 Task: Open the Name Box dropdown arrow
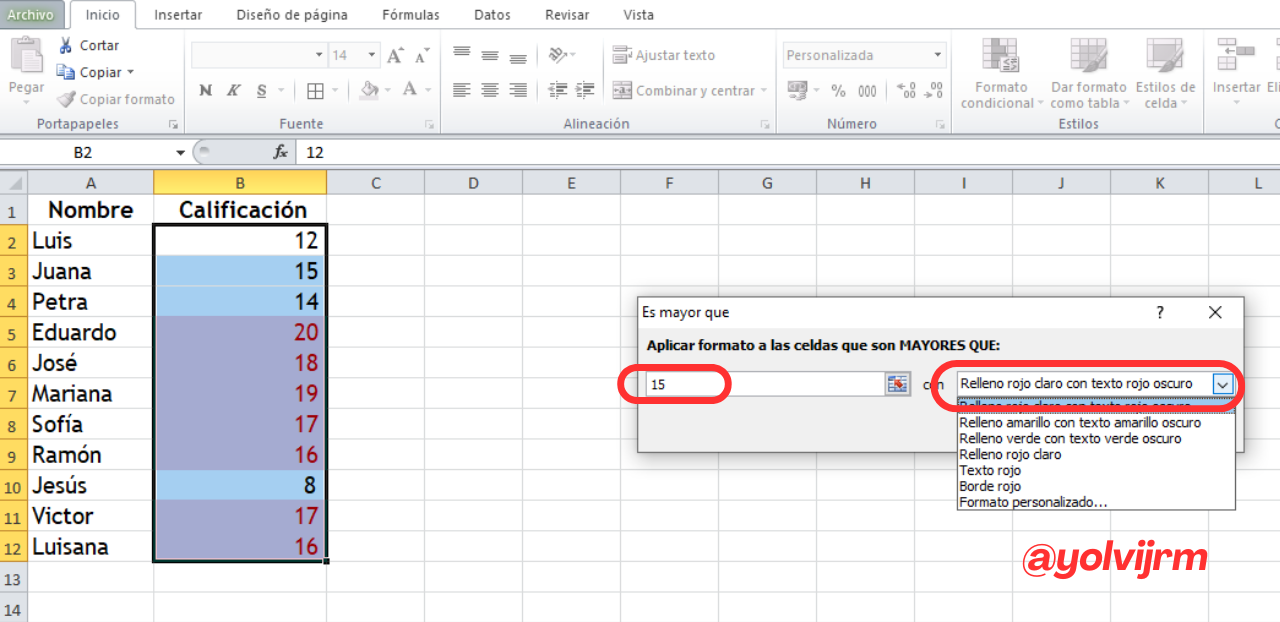click(x=181, y=153)
